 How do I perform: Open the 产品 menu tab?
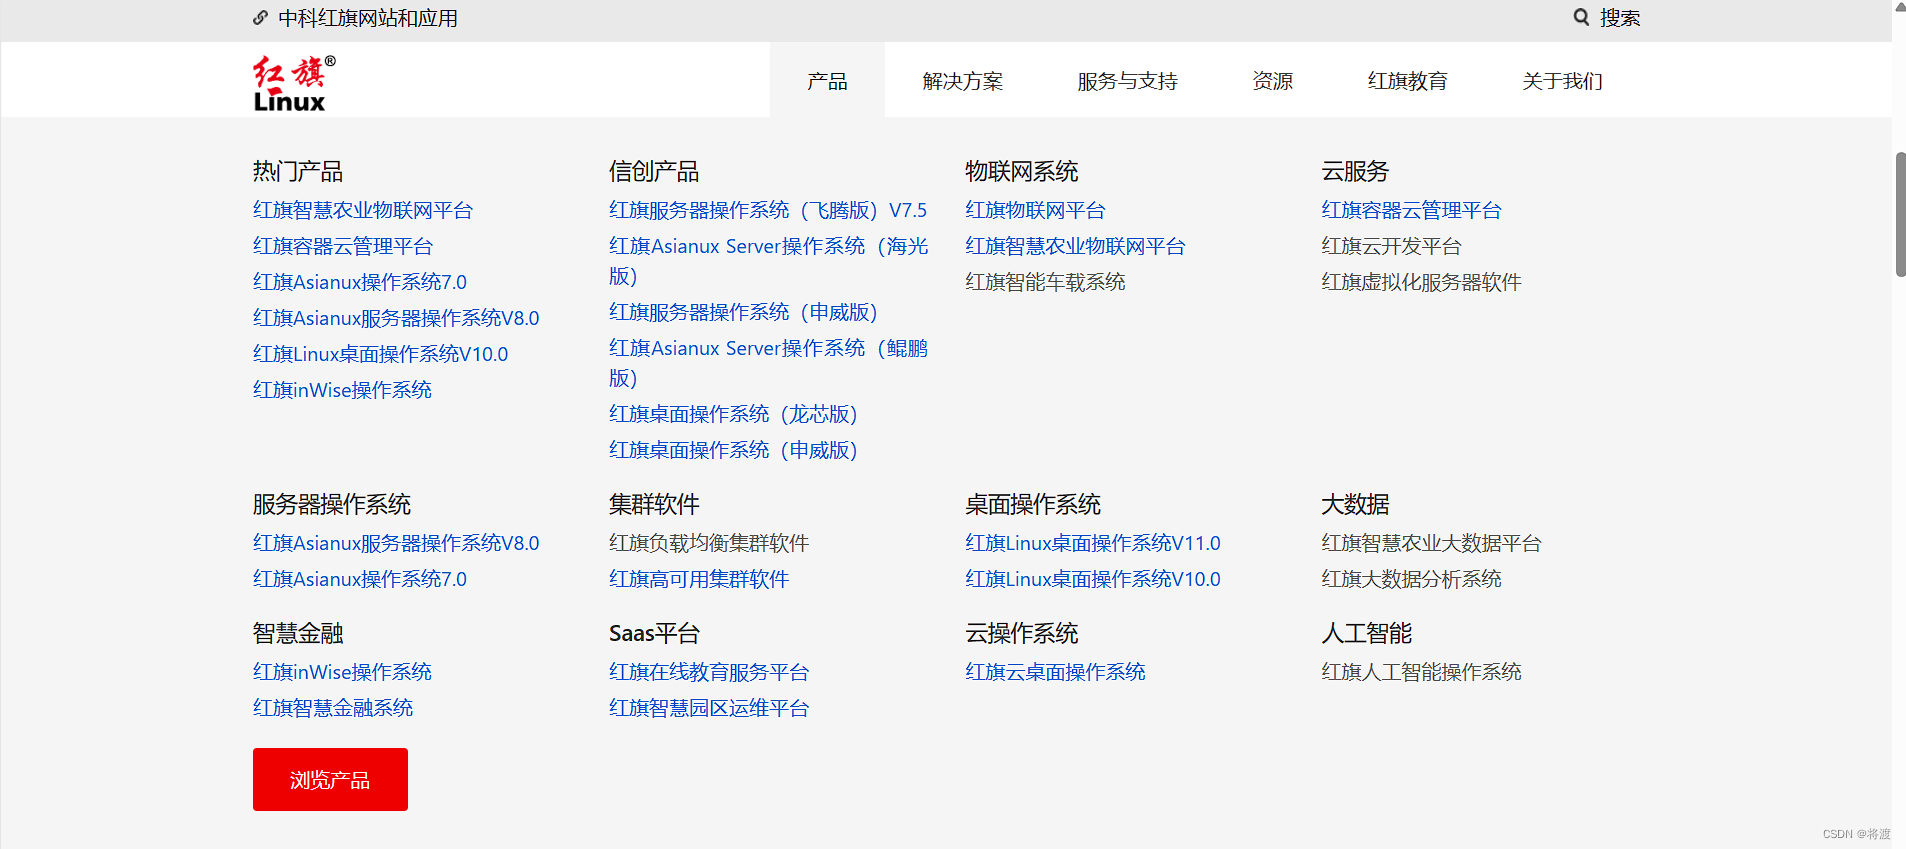coord(827,80)
